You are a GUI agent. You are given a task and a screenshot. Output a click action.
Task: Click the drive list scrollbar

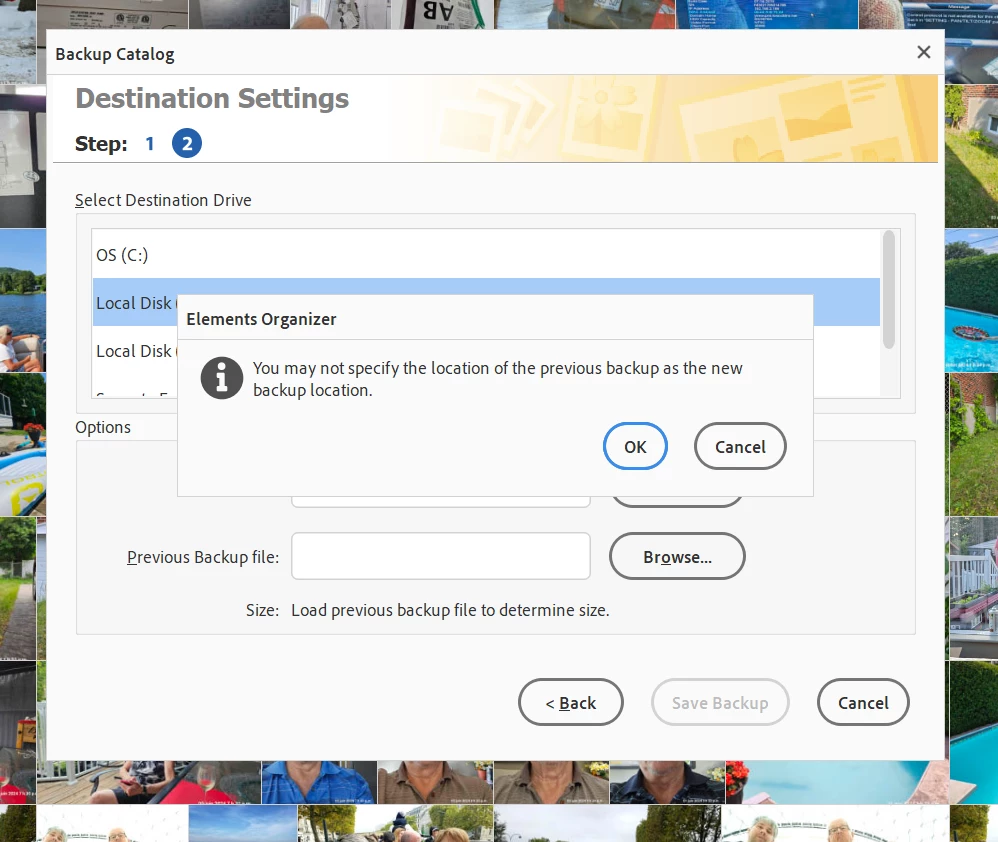pyautogui.click(x=889, y=290)
